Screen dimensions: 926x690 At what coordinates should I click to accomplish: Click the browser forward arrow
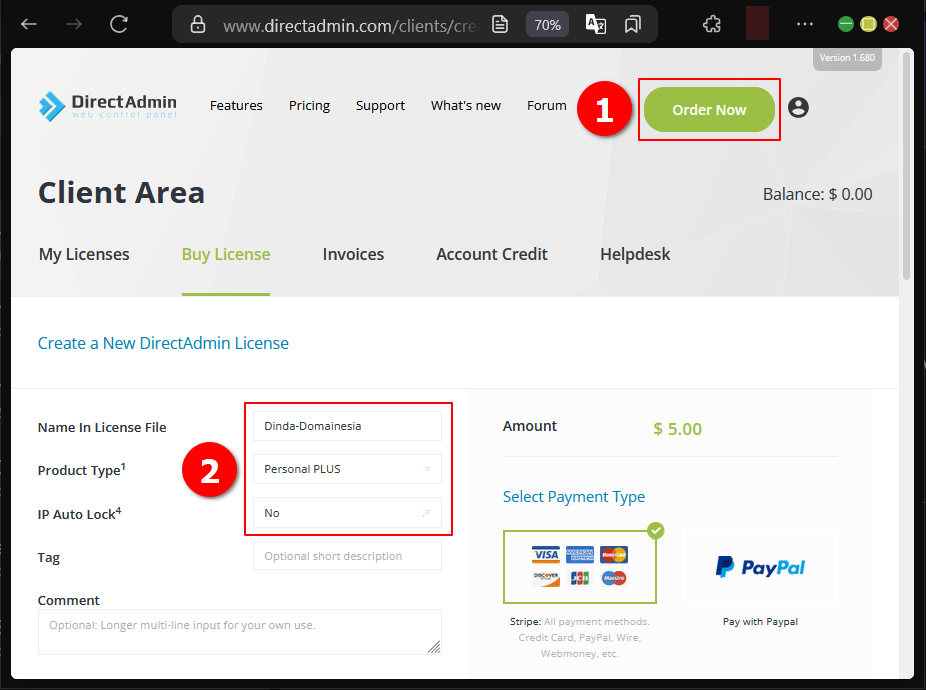[74, 24]
